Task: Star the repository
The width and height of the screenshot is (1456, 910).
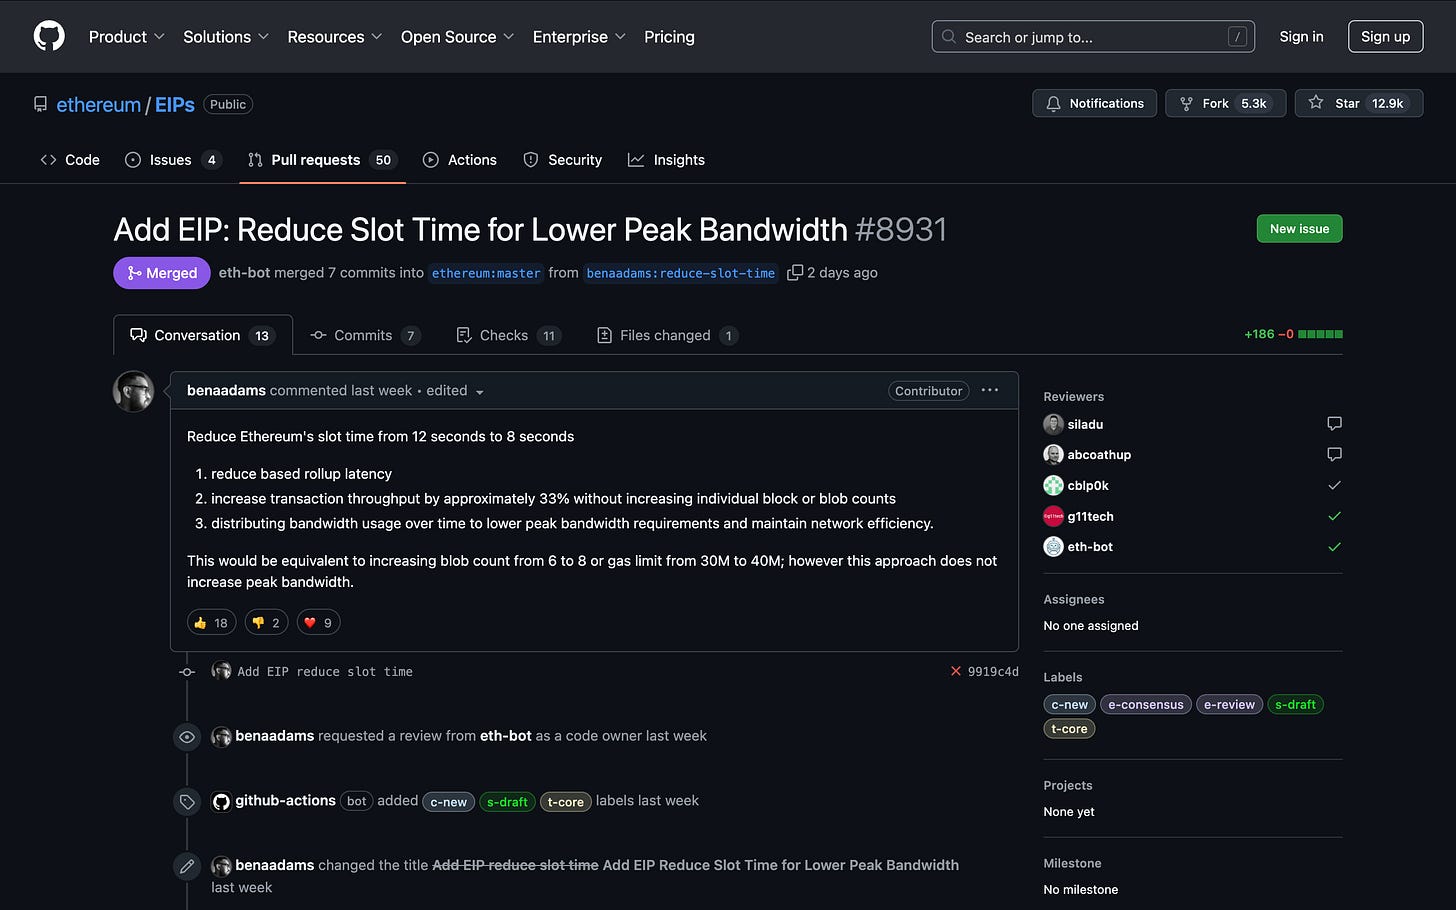Action: pos(1359,103)
